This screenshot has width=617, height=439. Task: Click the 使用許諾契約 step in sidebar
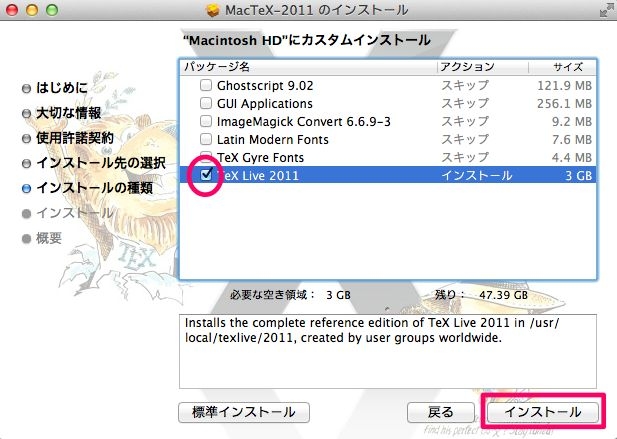75,138
